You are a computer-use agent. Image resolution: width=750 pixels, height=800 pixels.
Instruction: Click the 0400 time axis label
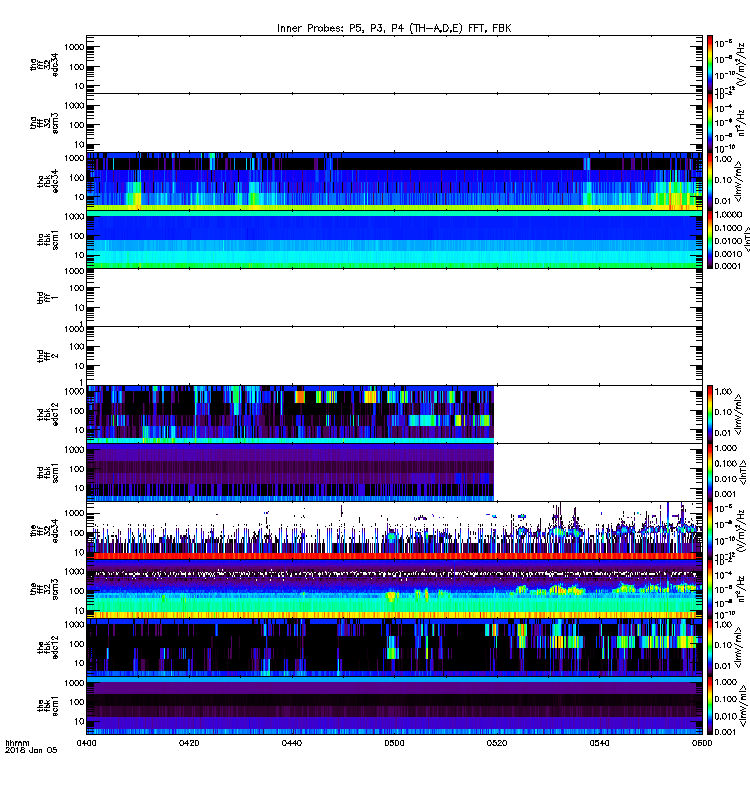pyautogui.click(x=87, y=742)
